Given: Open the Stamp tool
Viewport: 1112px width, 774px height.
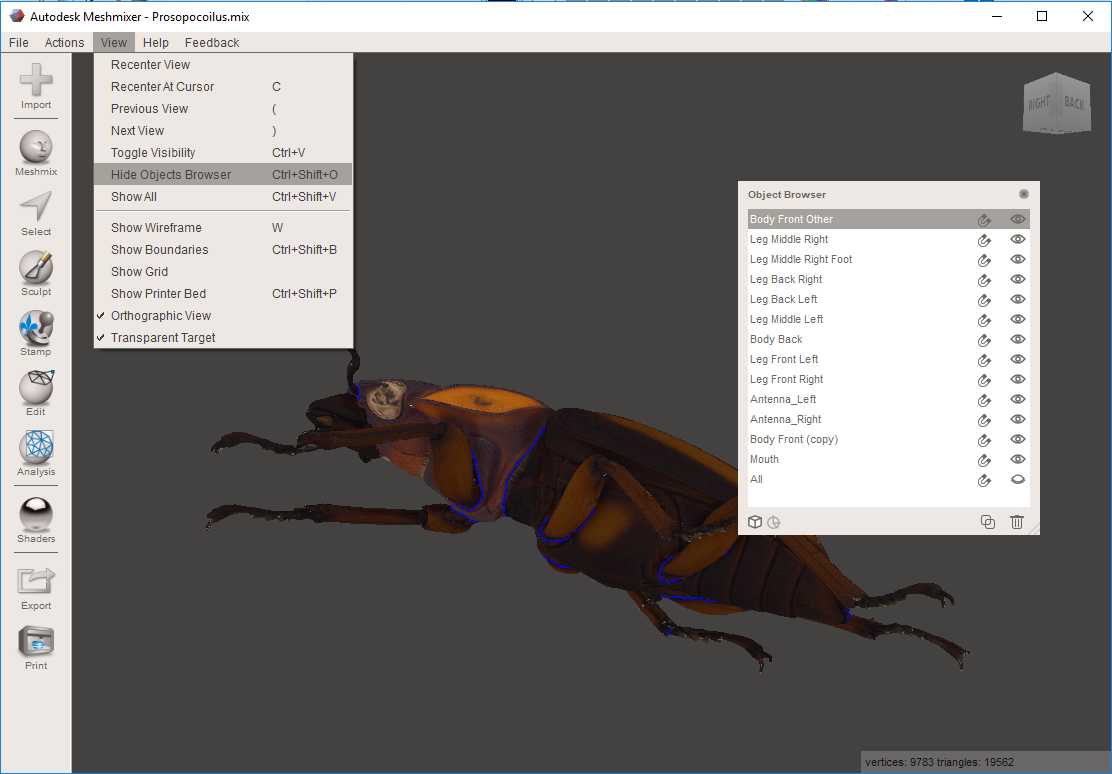Looking at the screenshot, I should (36, 332).
